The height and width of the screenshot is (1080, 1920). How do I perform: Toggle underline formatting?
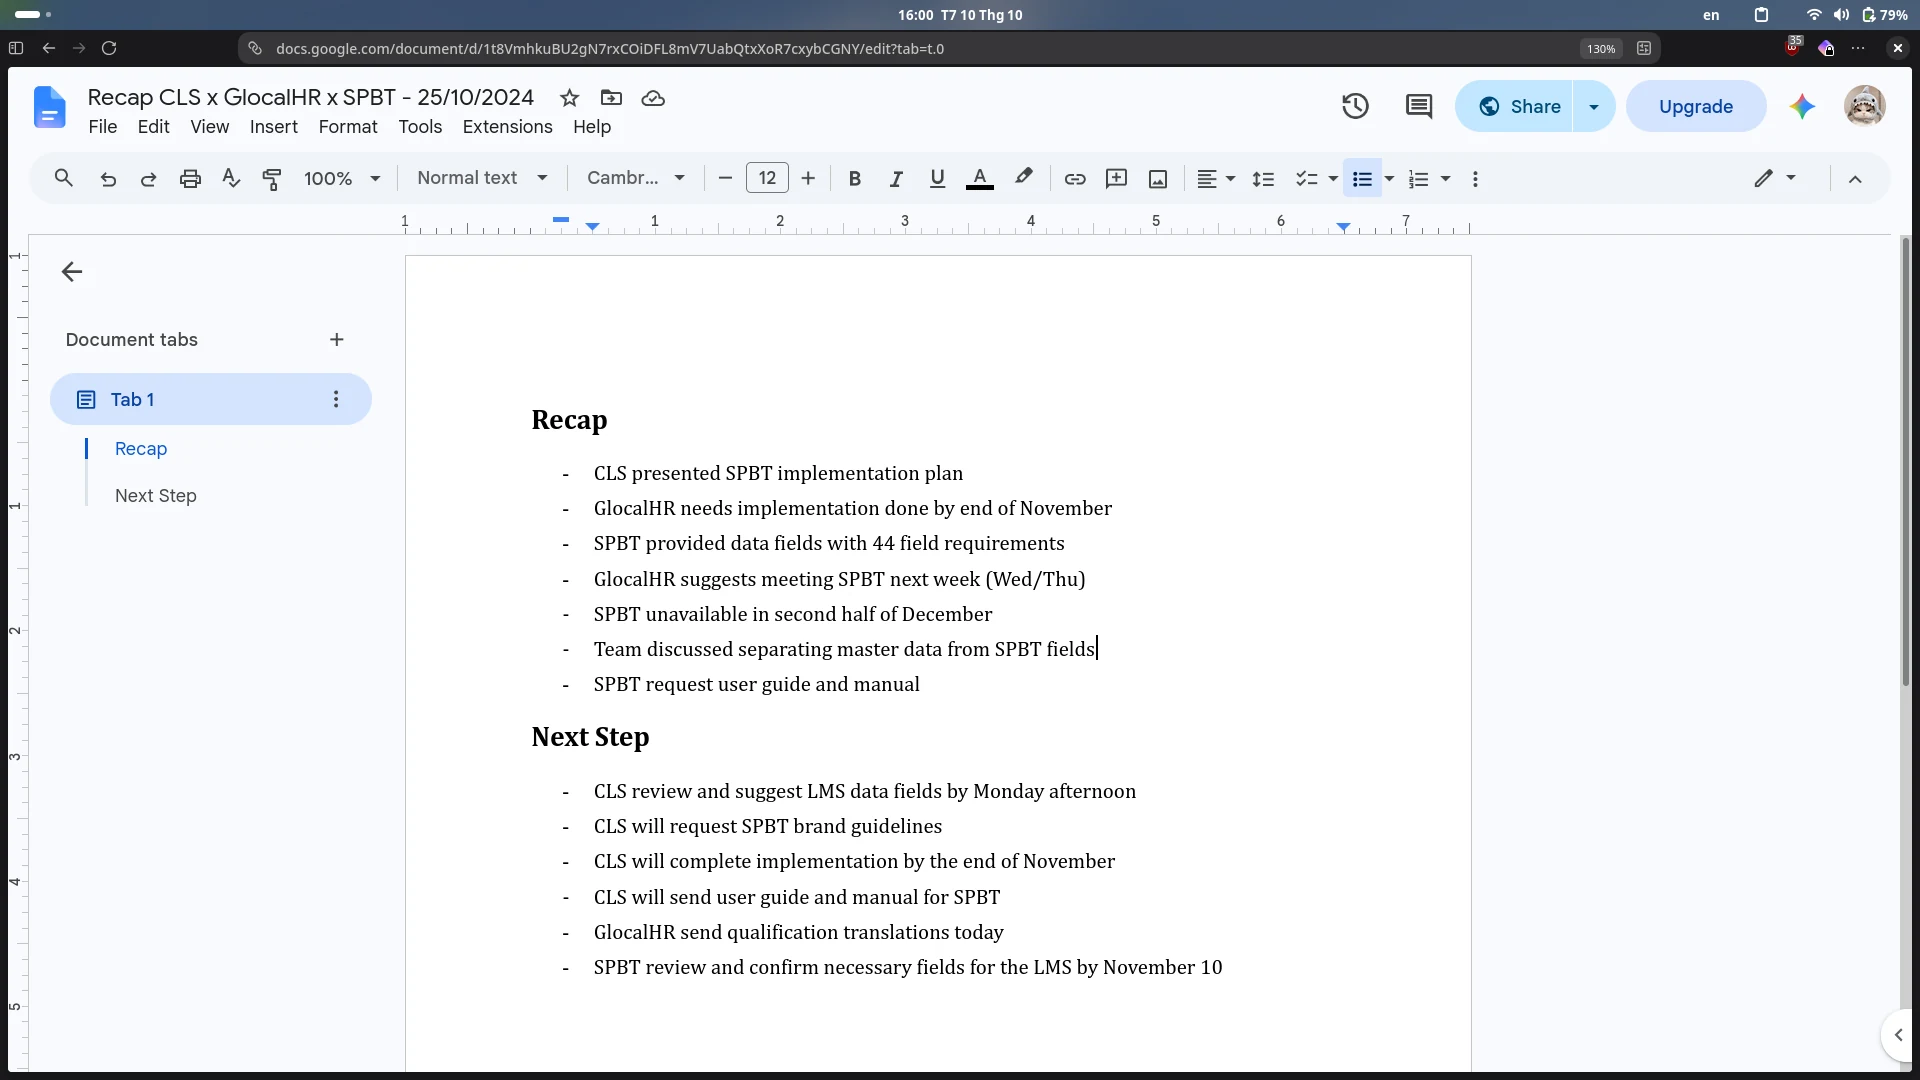click(x=937, y=179)
